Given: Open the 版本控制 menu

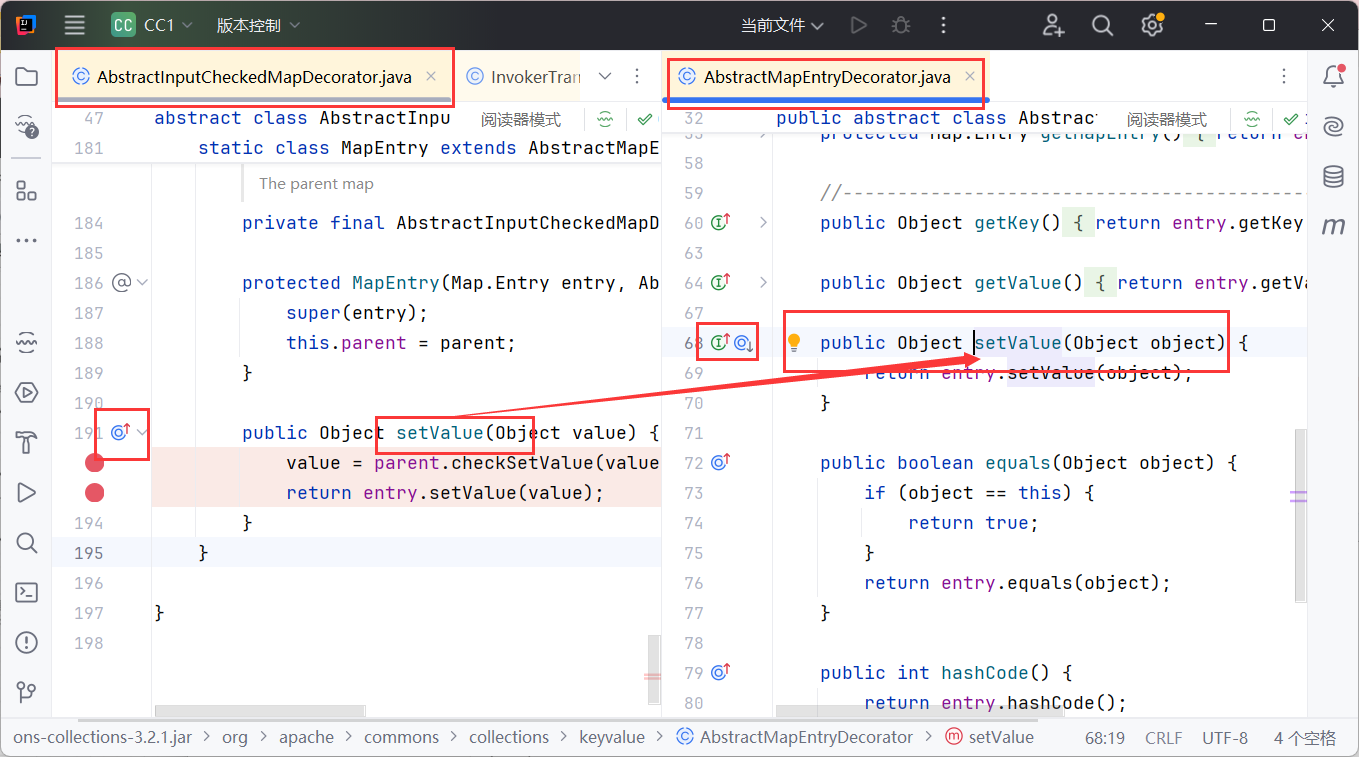Looking at the screenshot, I should pos(258,26).
